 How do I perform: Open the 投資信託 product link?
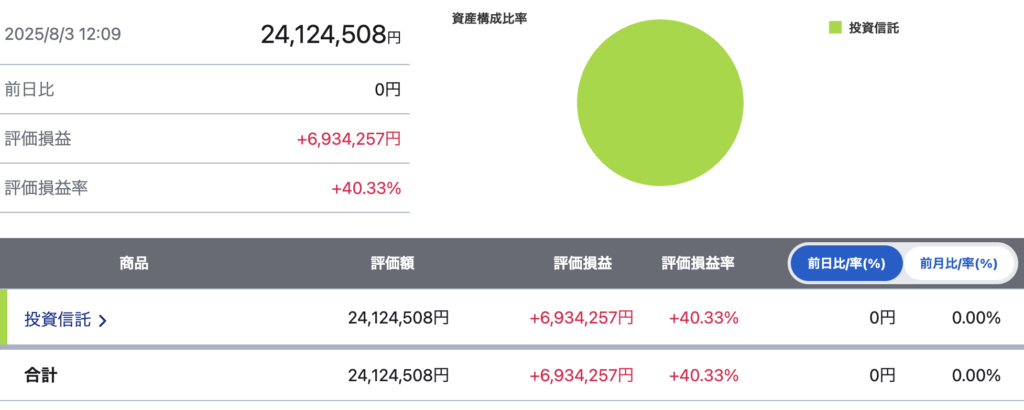pos(58,319)
